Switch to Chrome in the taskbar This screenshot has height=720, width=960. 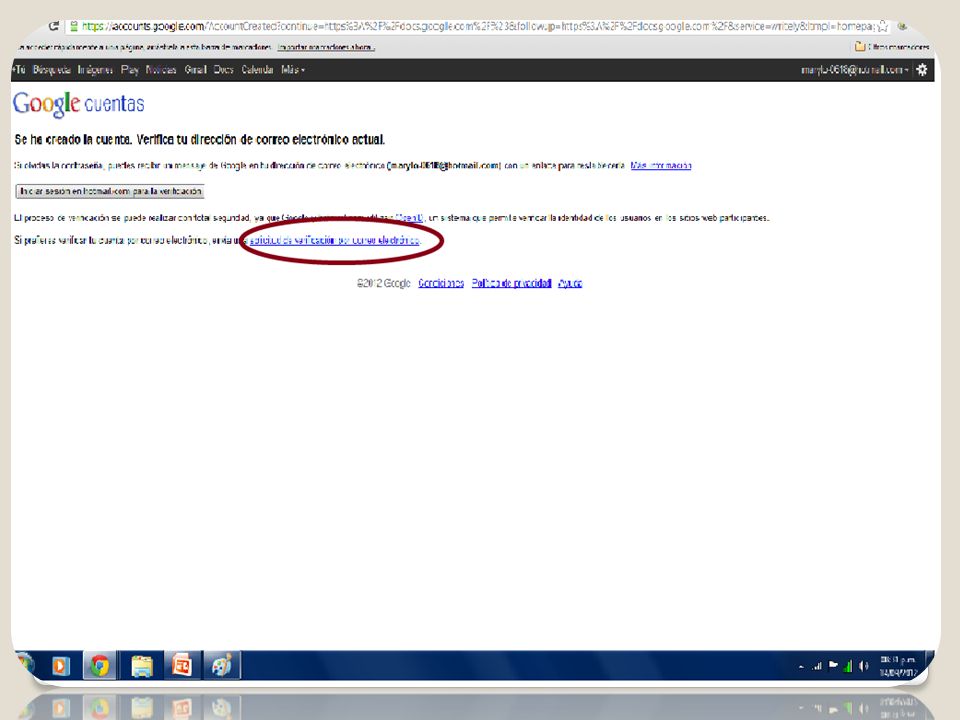tap(100, 666)
